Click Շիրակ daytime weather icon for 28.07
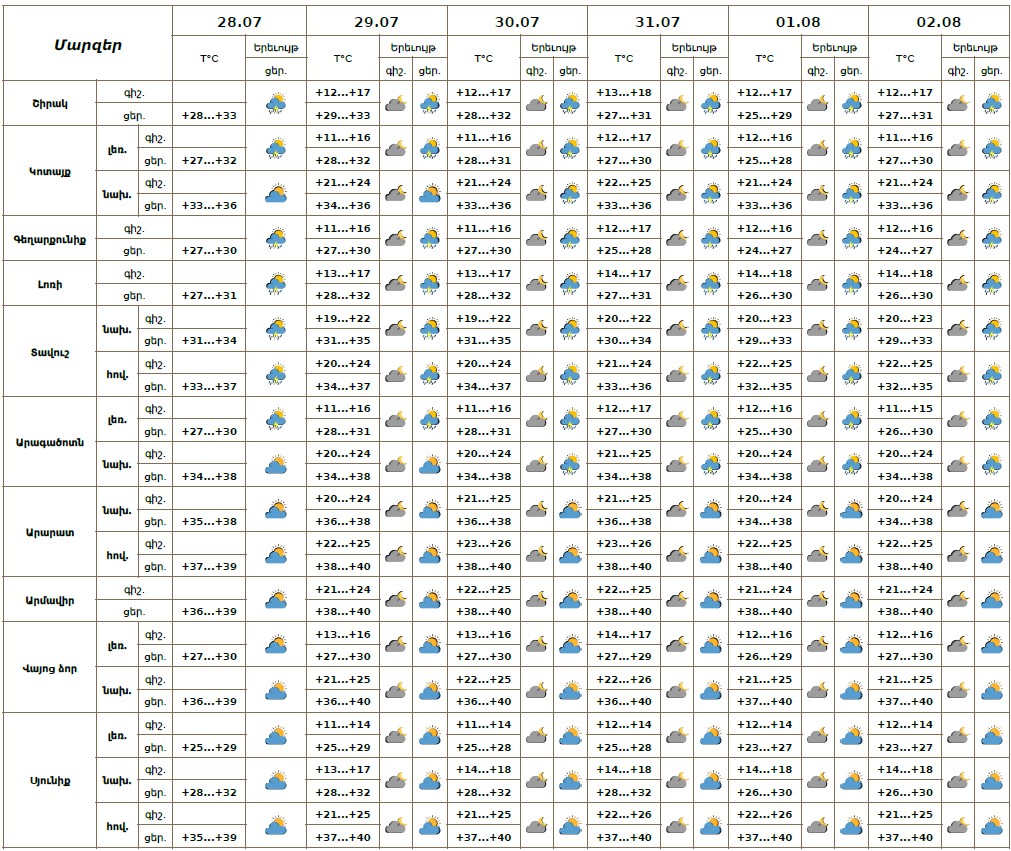This screenshot has height=851, width=1011. (x=276, y=103)
